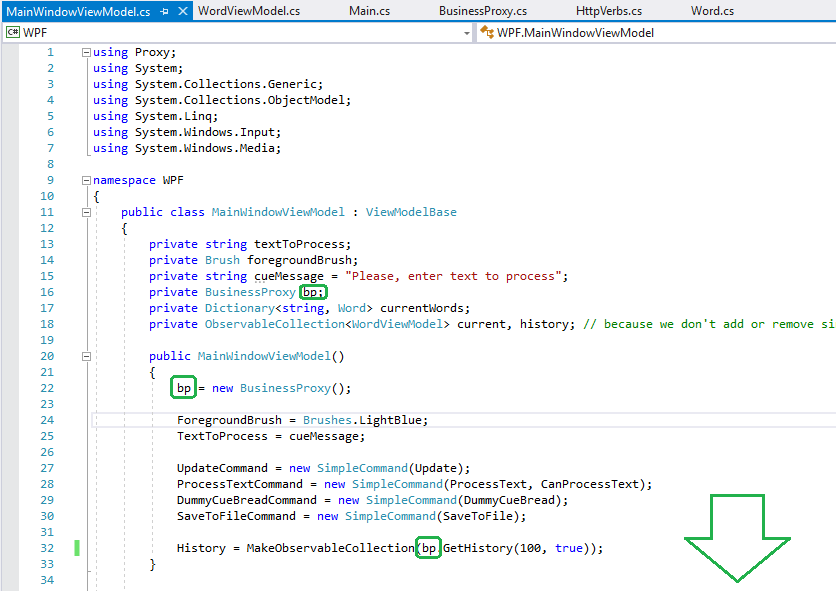Click the 'ViewModelBase' base class name

[411, 212]
